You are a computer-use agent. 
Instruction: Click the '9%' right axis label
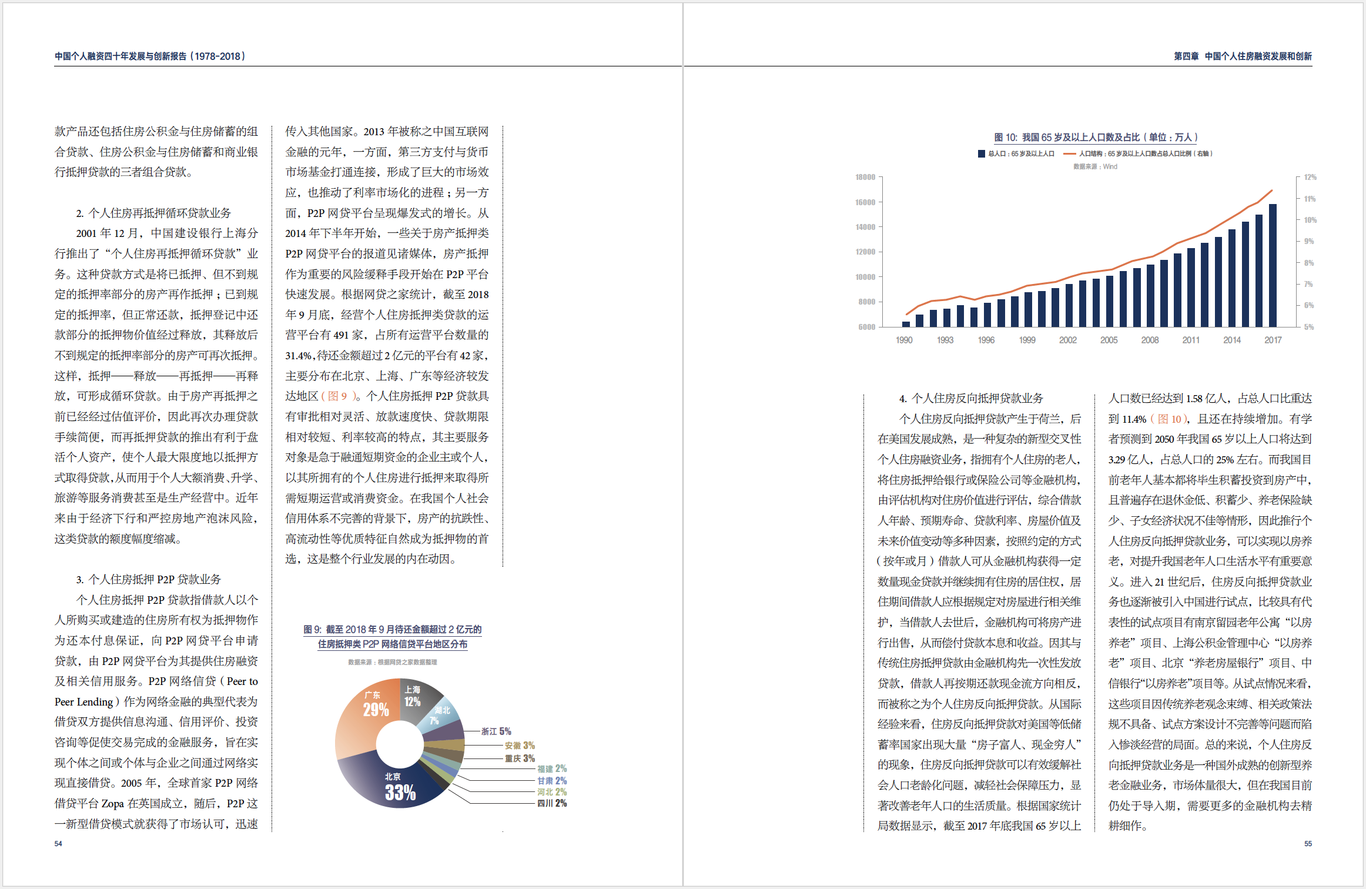point(1309,241)
